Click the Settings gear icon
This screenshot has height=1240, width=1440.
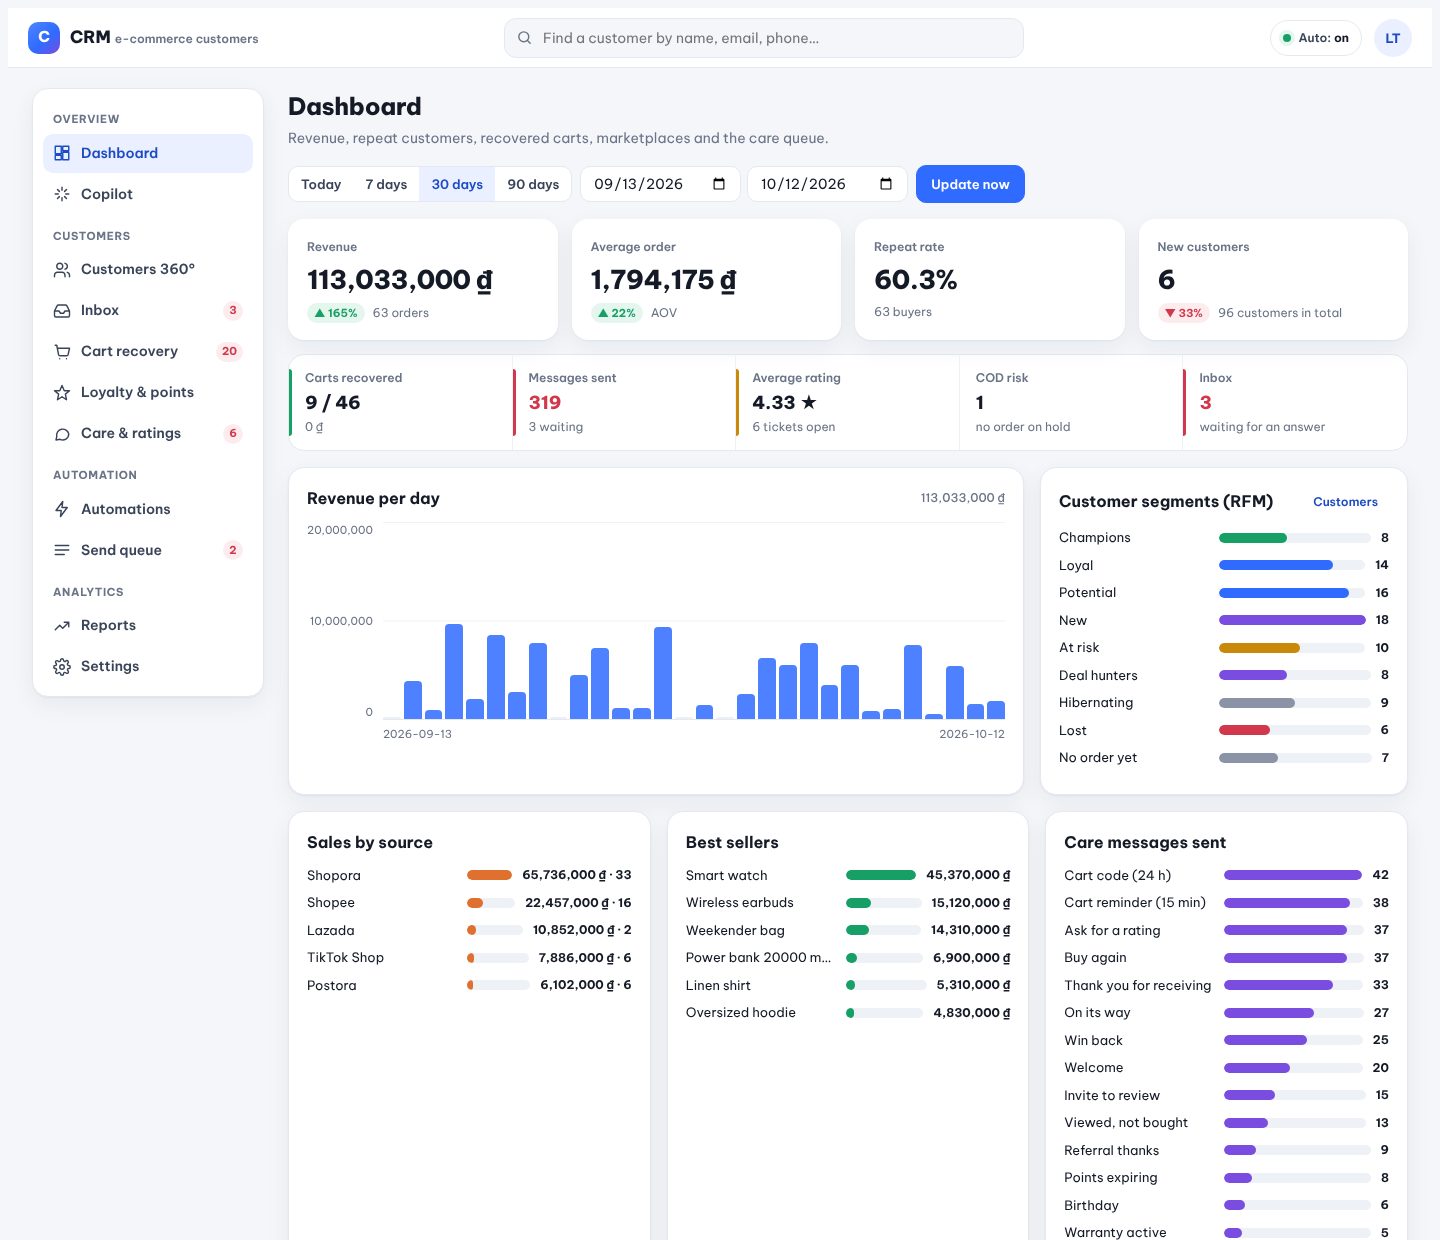point(62,666)
